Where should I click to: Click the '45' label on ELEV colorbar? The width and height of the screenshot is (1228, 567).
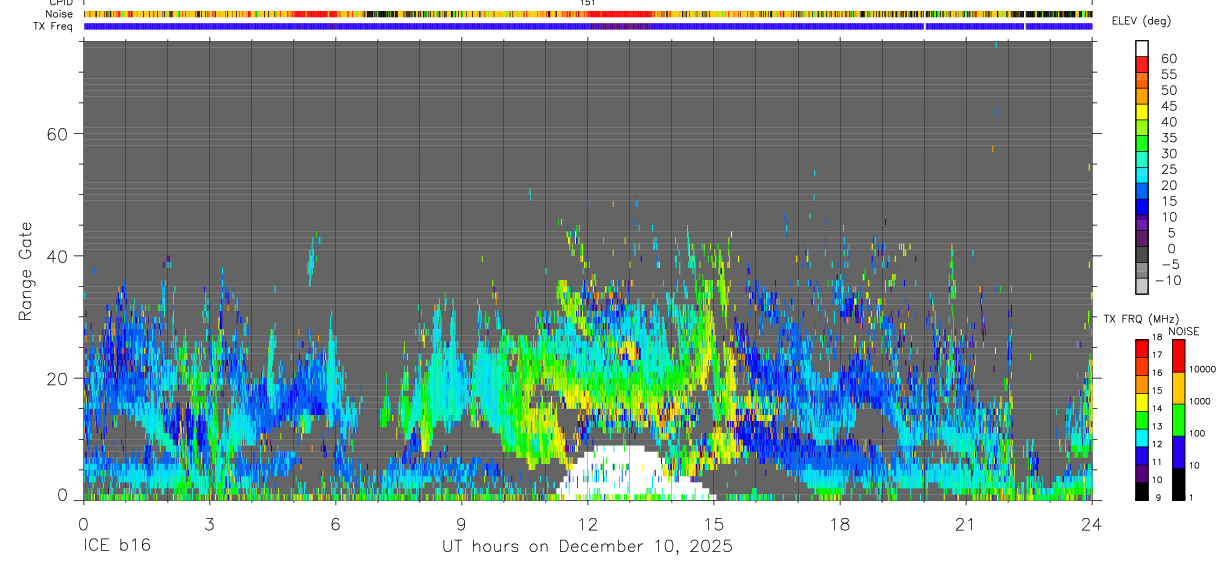point(1168,107)
